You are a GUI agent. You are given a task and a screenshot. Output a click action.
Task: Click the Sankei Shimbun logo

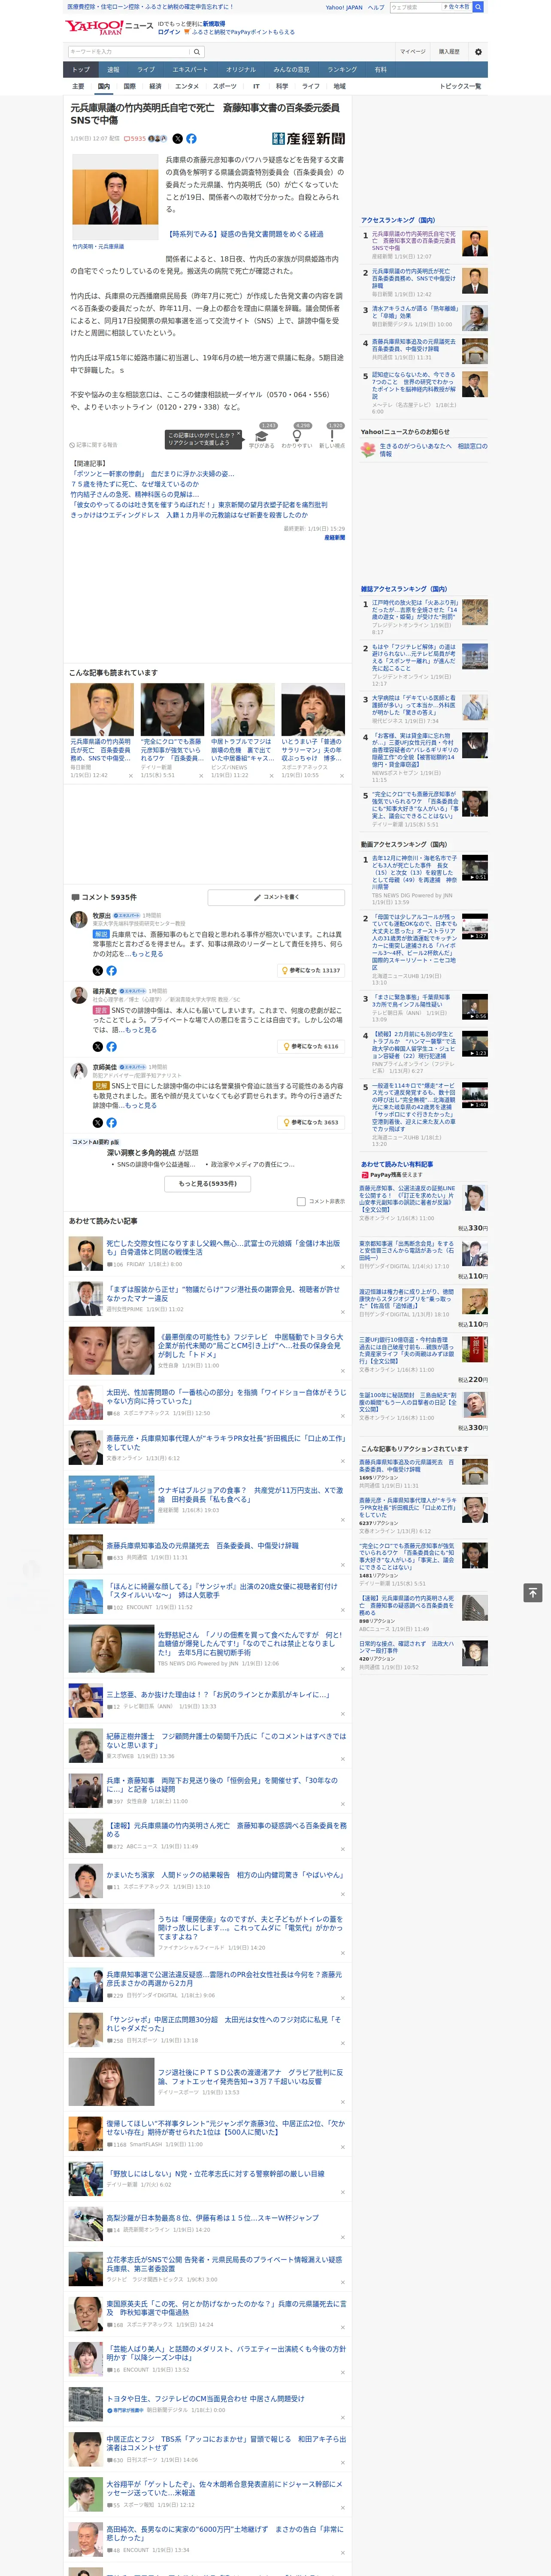308,139
